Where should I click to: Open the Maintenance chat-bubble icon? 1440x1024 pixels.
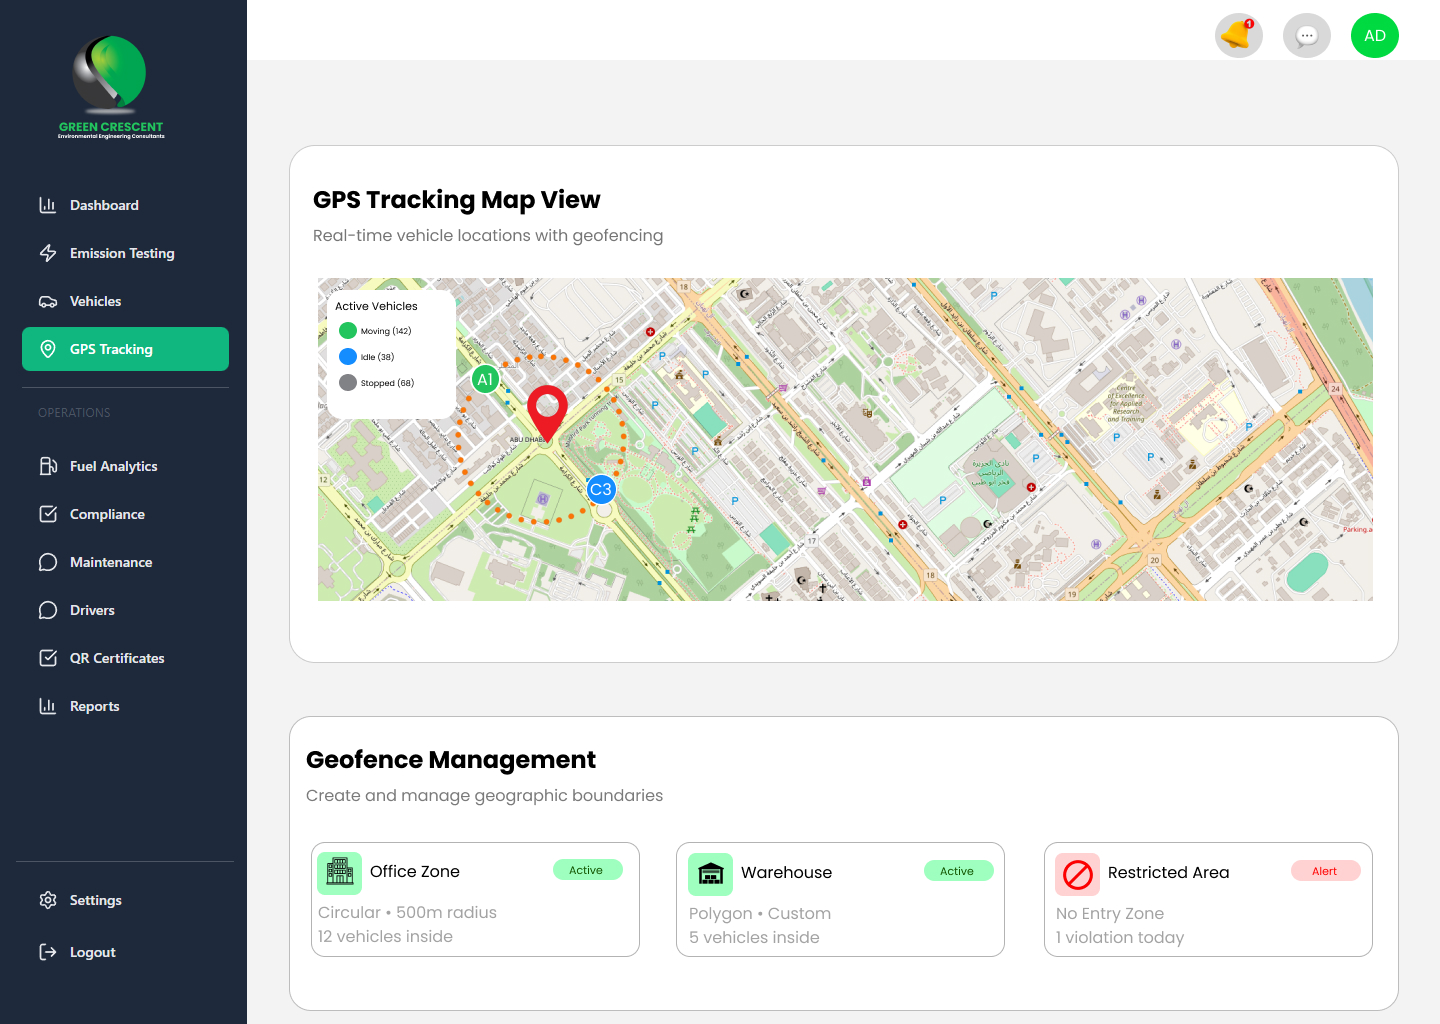coord(48,562)
